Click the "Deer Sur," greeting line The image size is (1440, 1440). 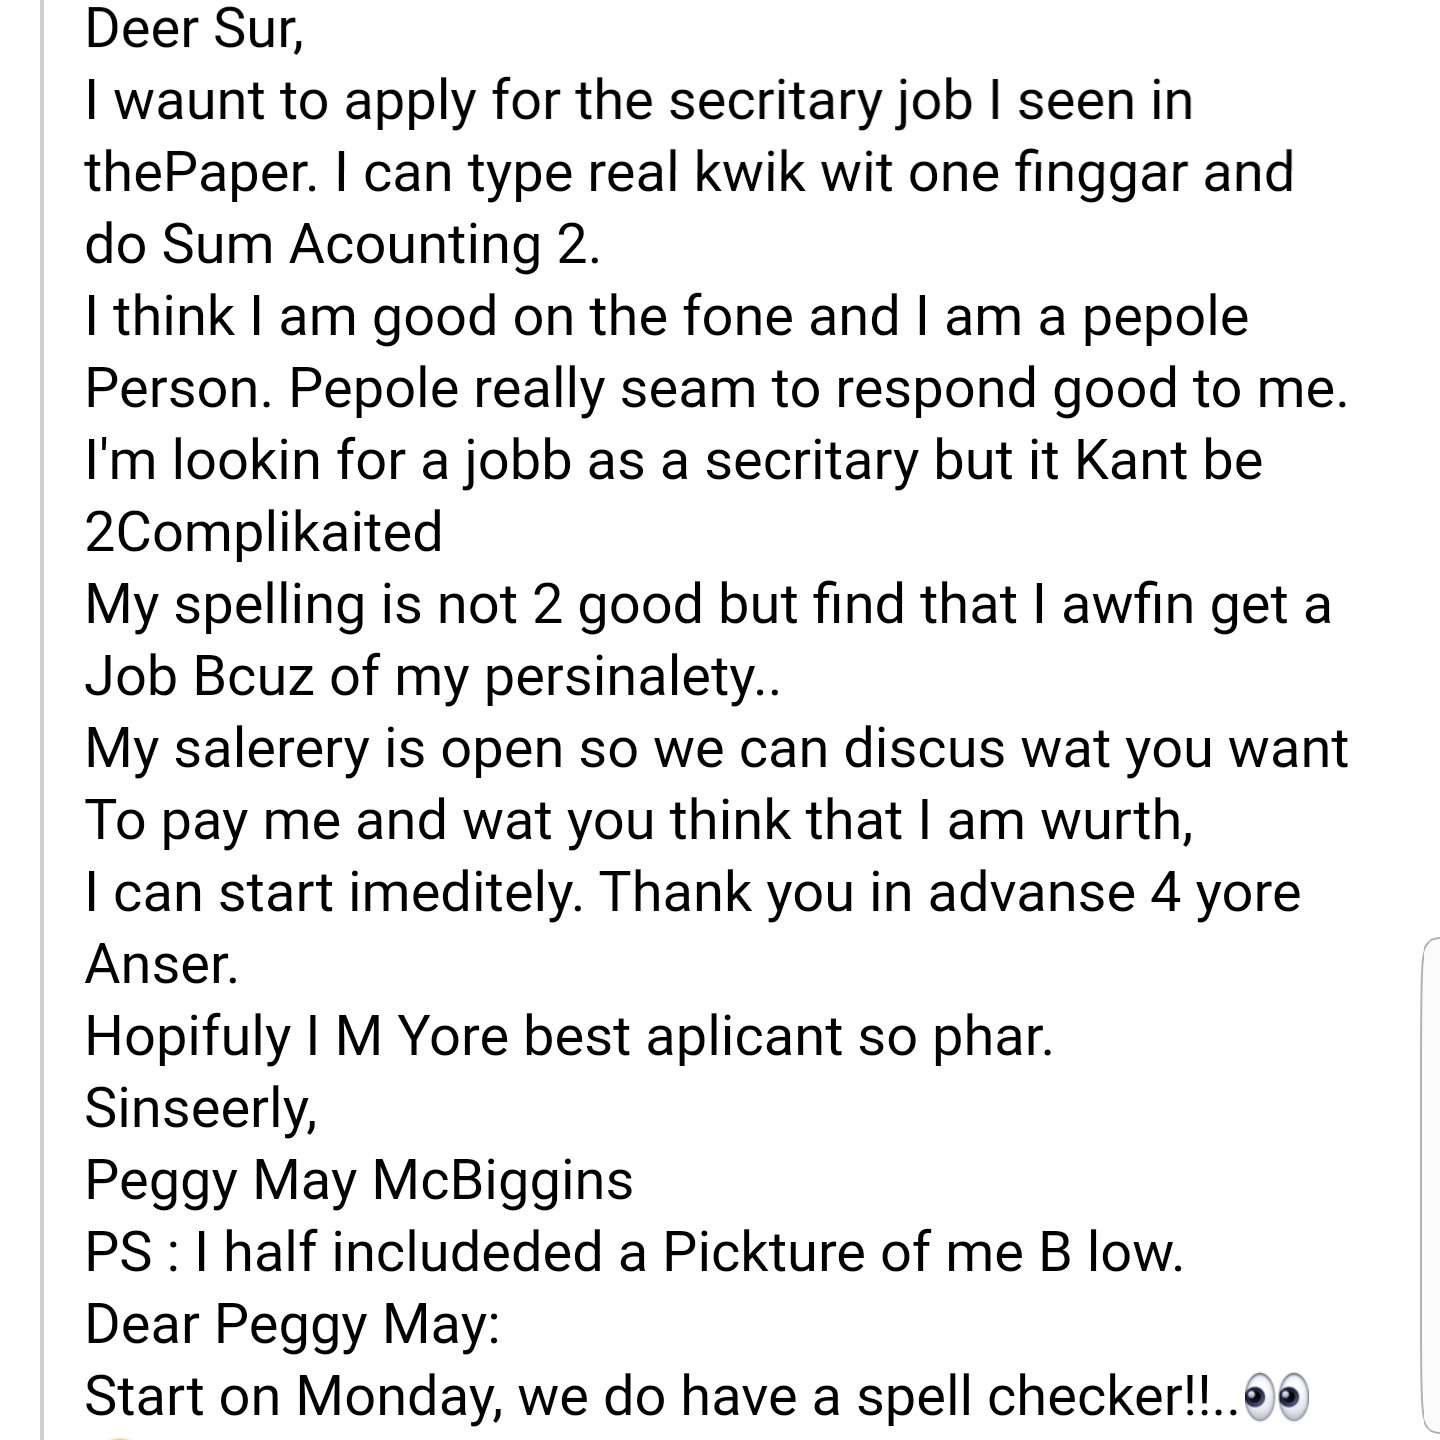click(x=193, y=28)
